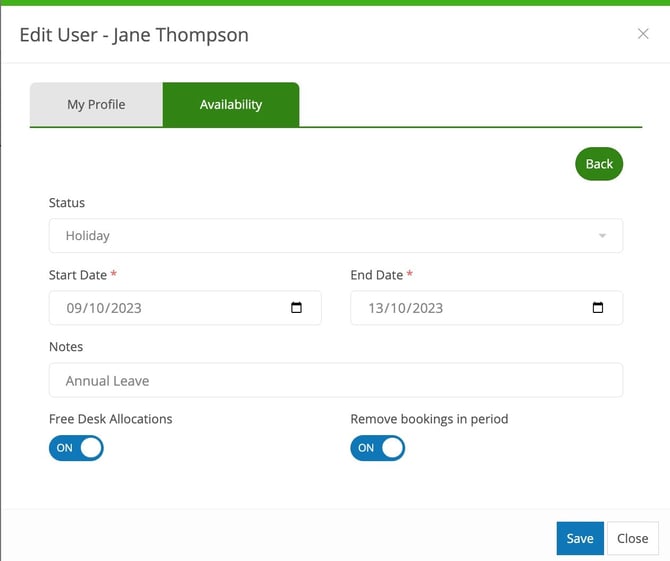Image resolution: width=670 pixels, height=561 pixels.
Task: Open the End Date calendar picker icon
Action: click(598, 308)
